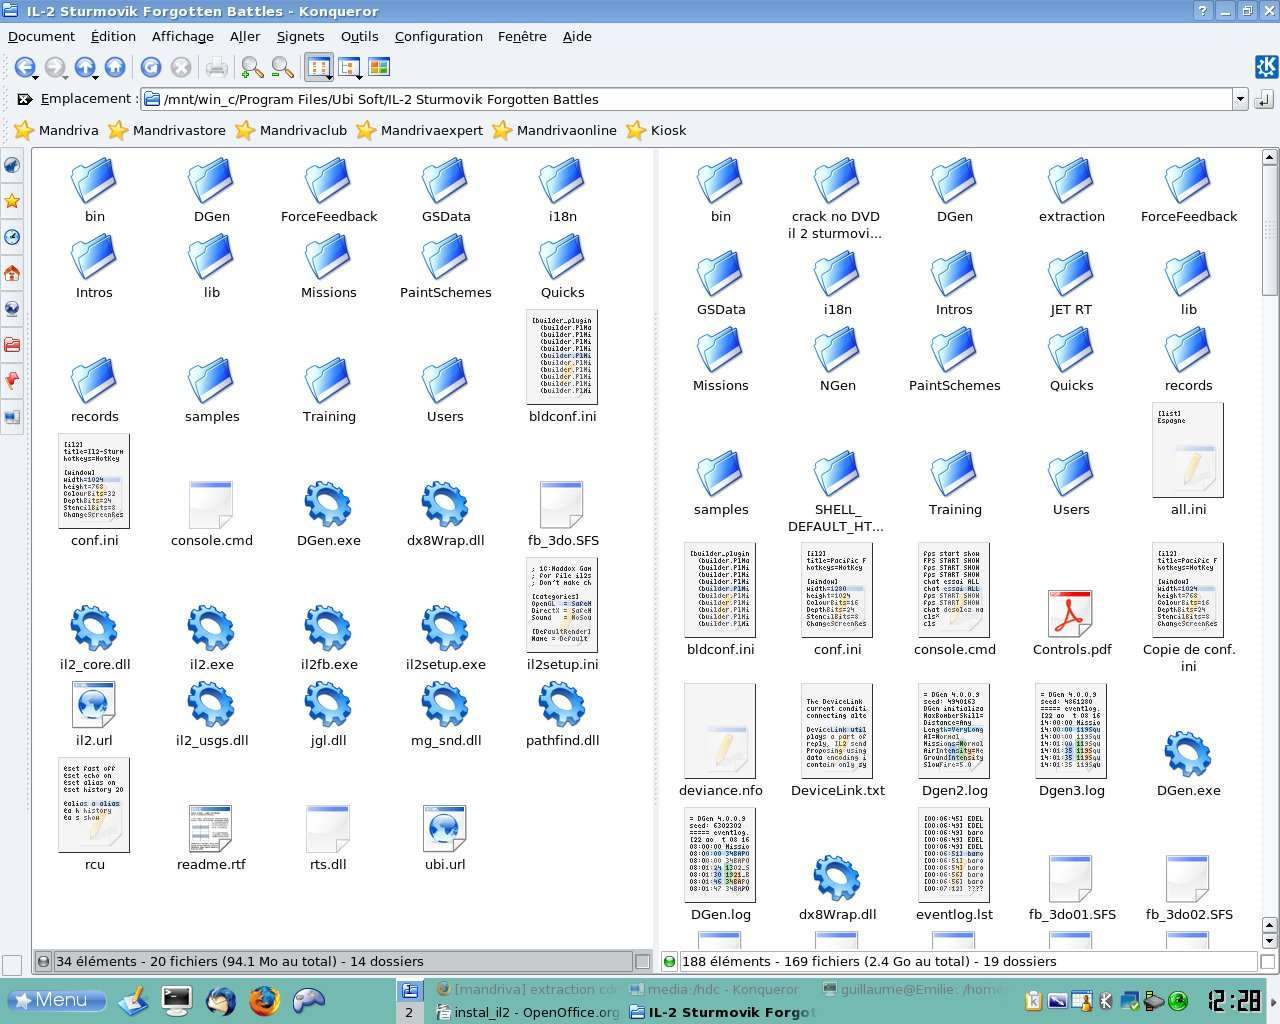Open the crack no DVD folder
Screen dimensions: 1280x1024
[x=837, y=198]
